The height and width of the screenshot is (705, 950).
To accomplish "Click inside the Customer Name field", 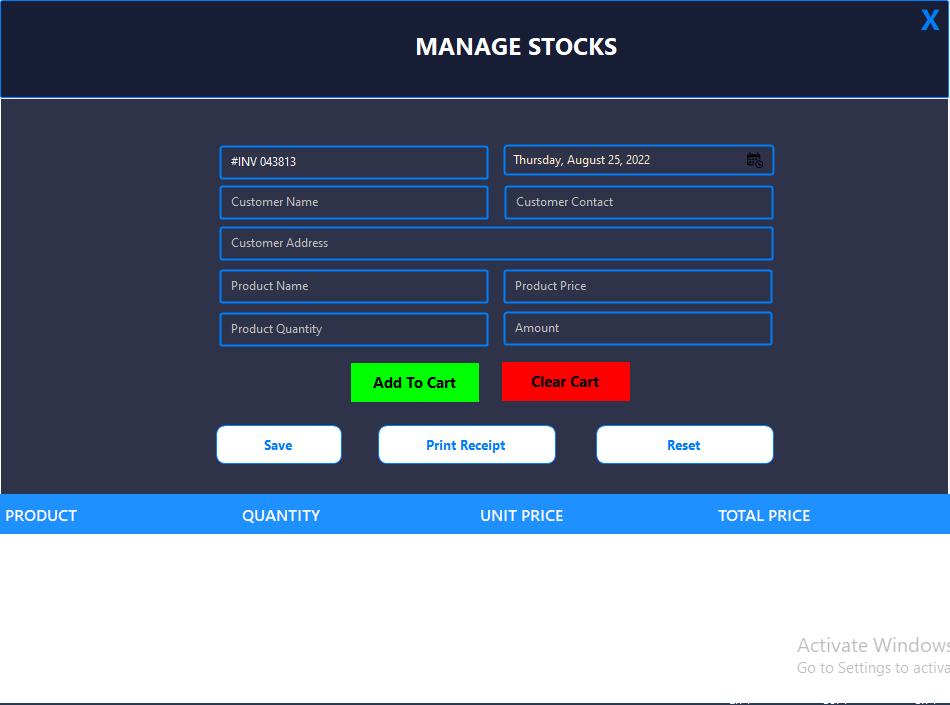I will tap(353, 202).
